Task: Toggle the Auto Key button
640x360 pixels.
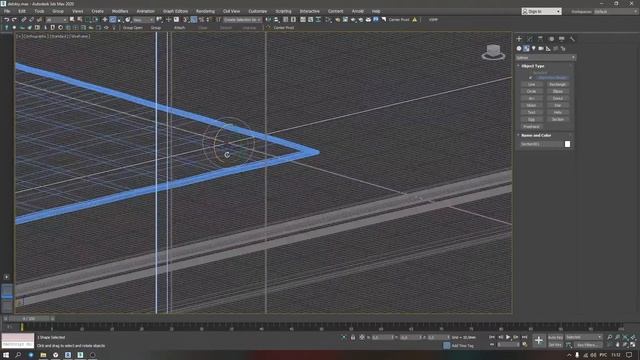Action: click(x=556, y=337)
